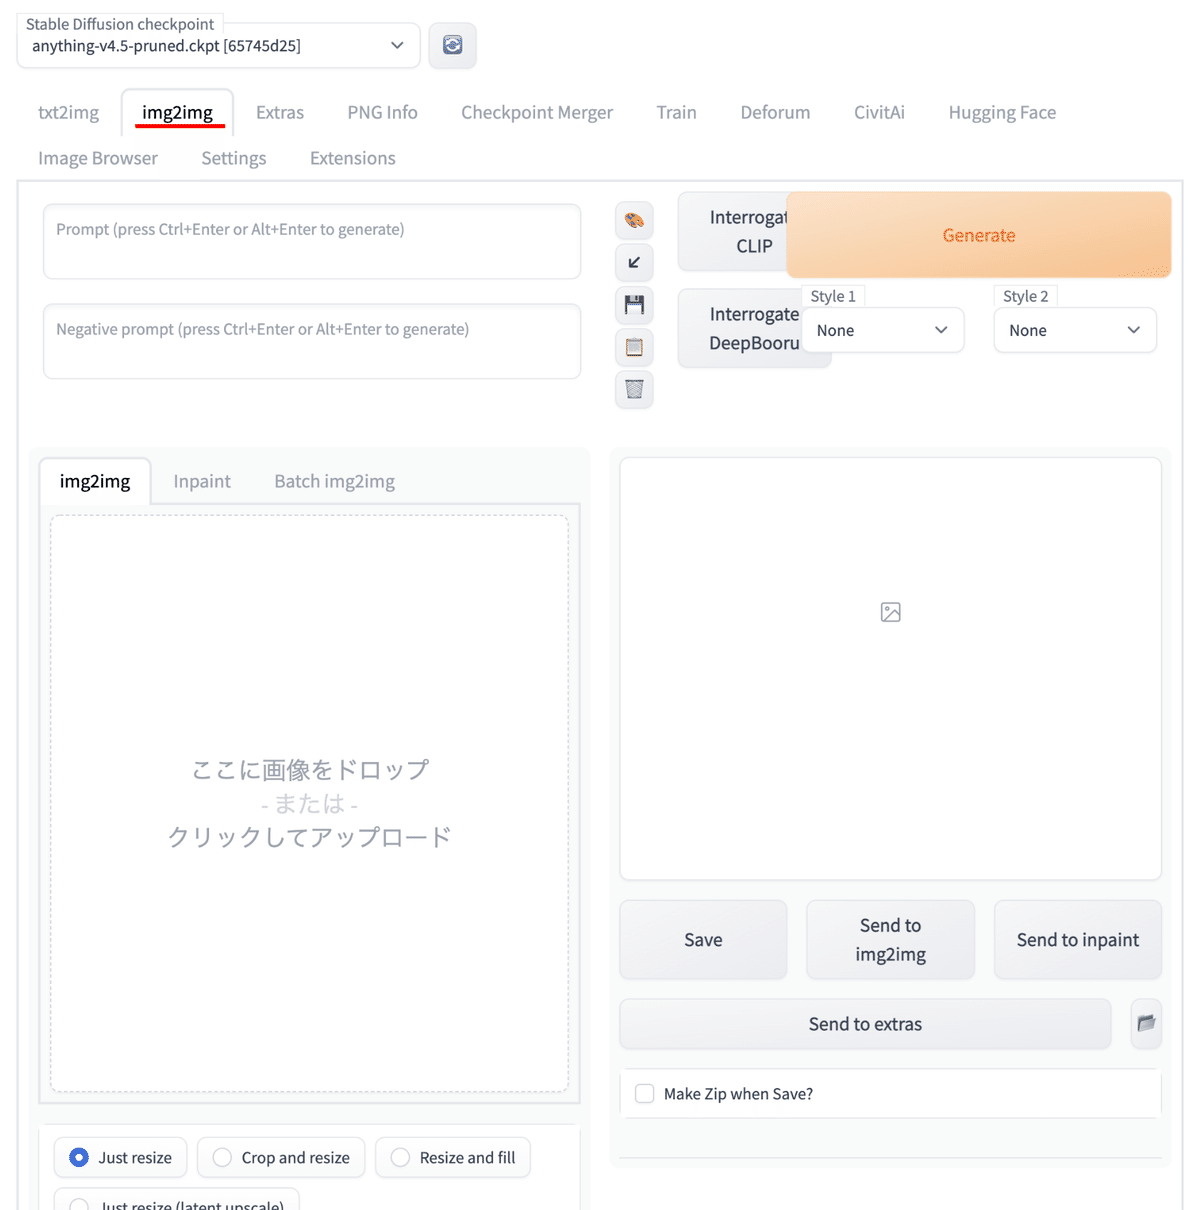Switch to the txt2img tab
The height and width of the screenshot is (1210, 1200).
tap(68, 112)
